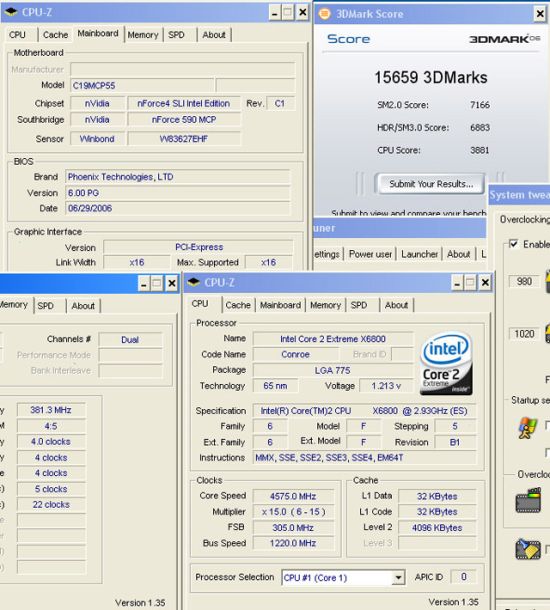
Task: Click the Instructions MMX, SSE list field
Action: coord(365,458)
